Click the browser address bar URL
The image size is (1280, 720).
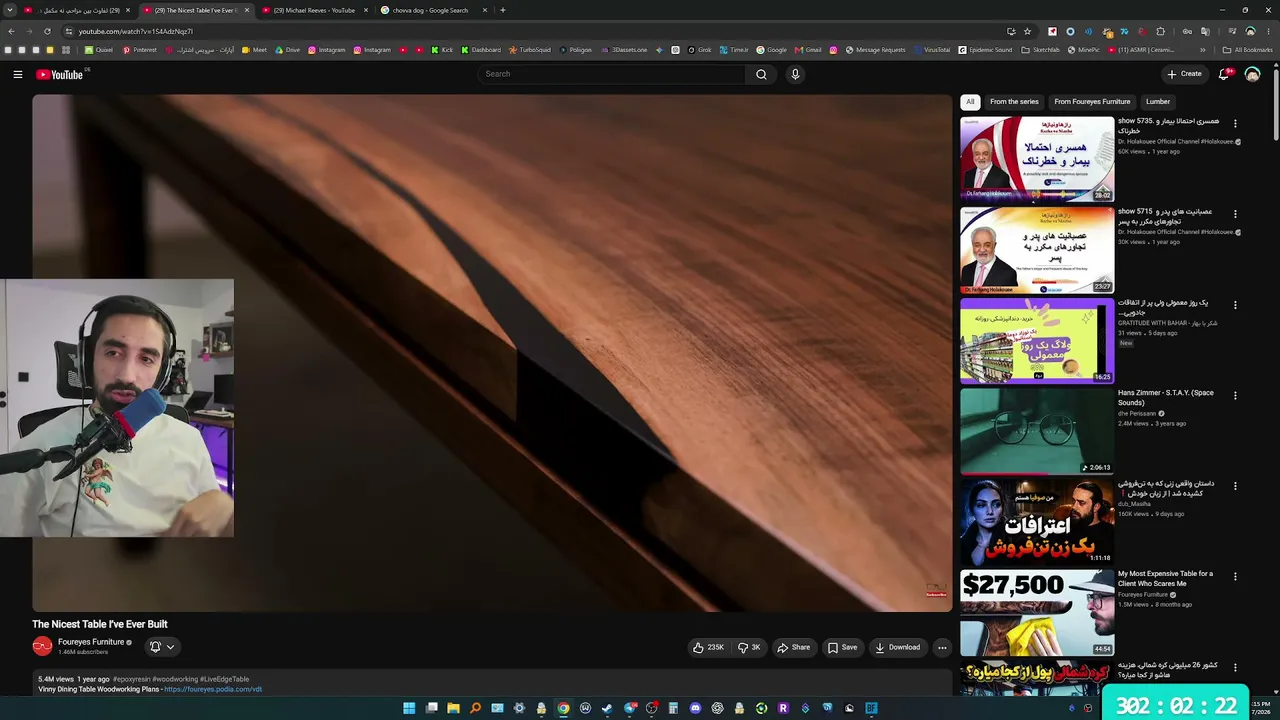pyautogui.click(x=136, y=31)
